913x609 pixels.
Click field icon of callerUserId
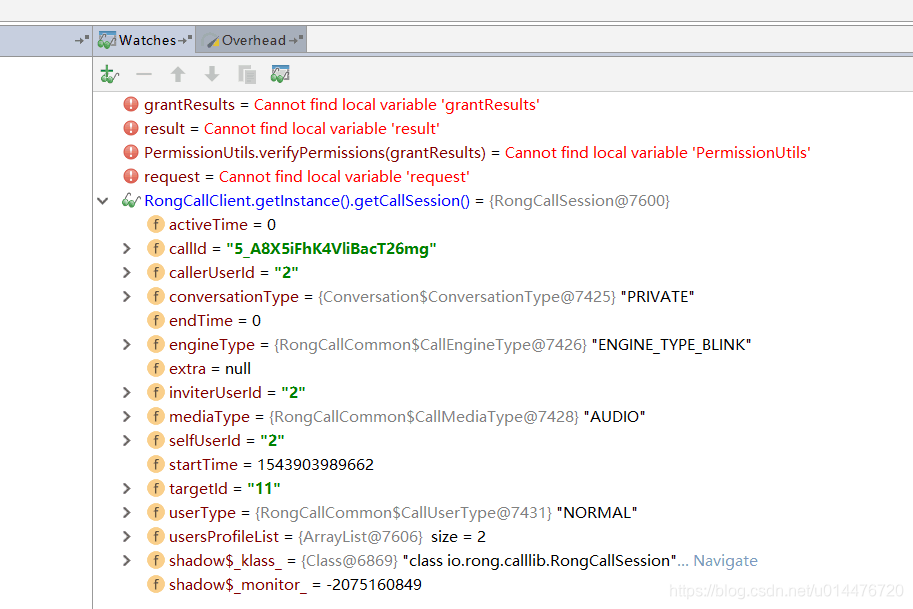[x=155, y=272]
